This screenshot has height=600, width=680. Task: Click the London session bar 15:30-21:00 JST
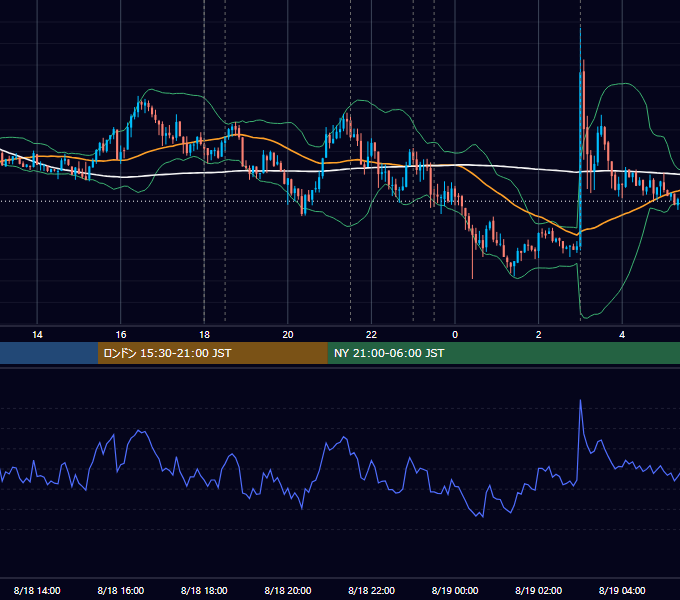click(x=212, y=353)
